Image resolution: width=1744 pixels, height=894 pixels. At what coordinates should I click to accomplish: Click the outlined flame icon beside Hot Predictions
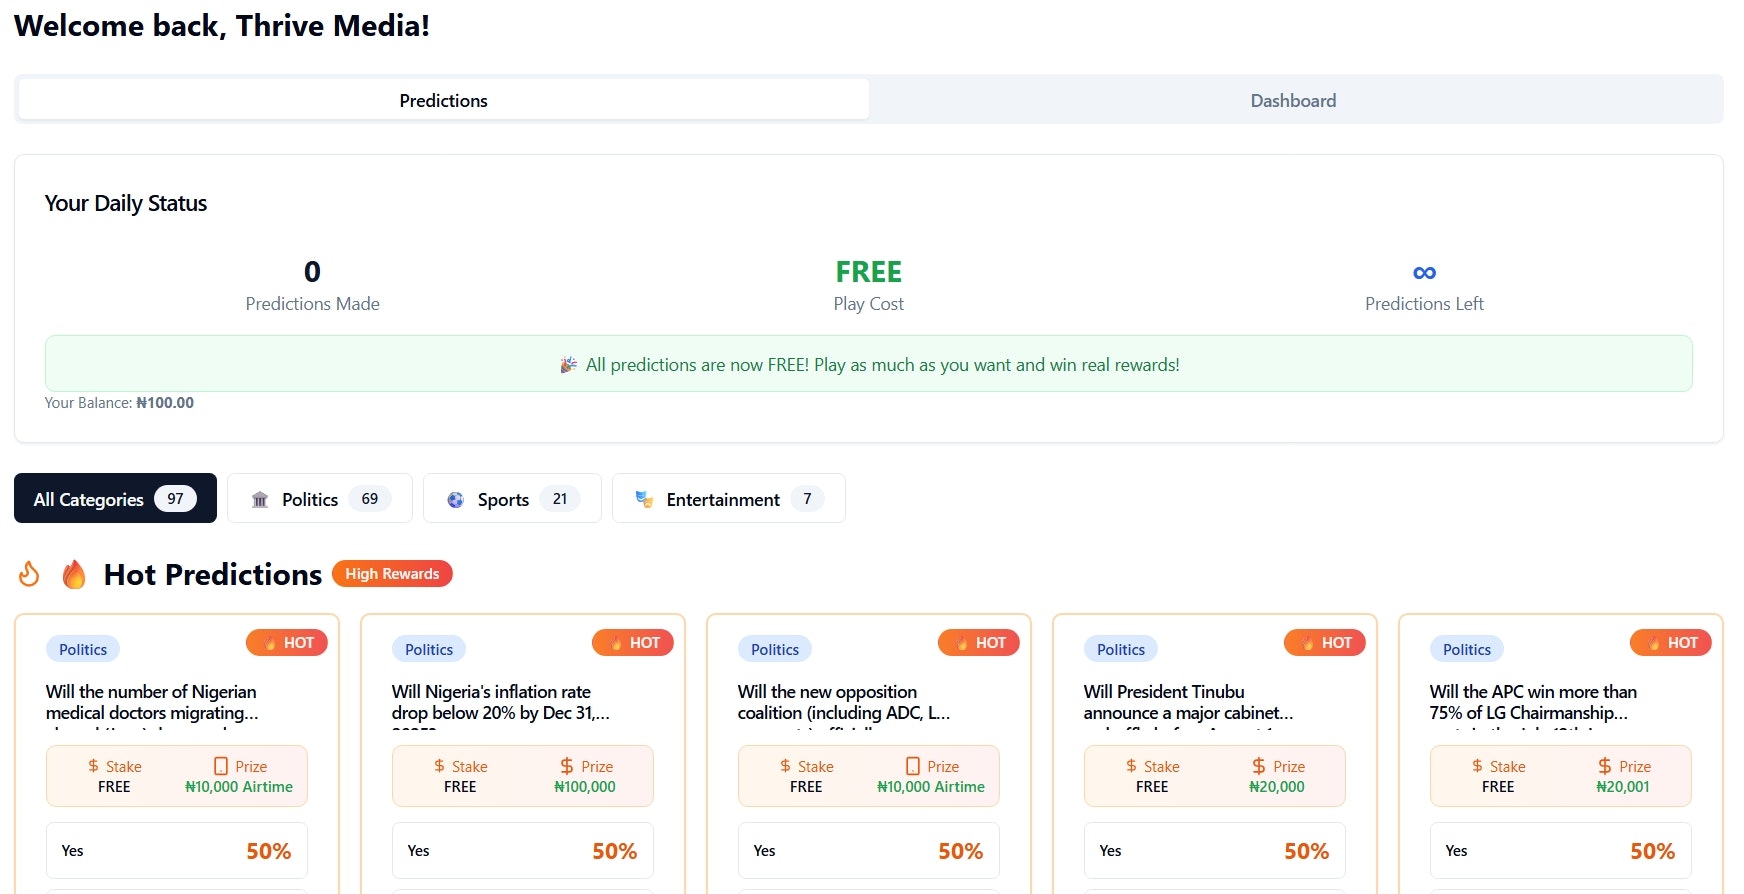[x=29, y=574]
